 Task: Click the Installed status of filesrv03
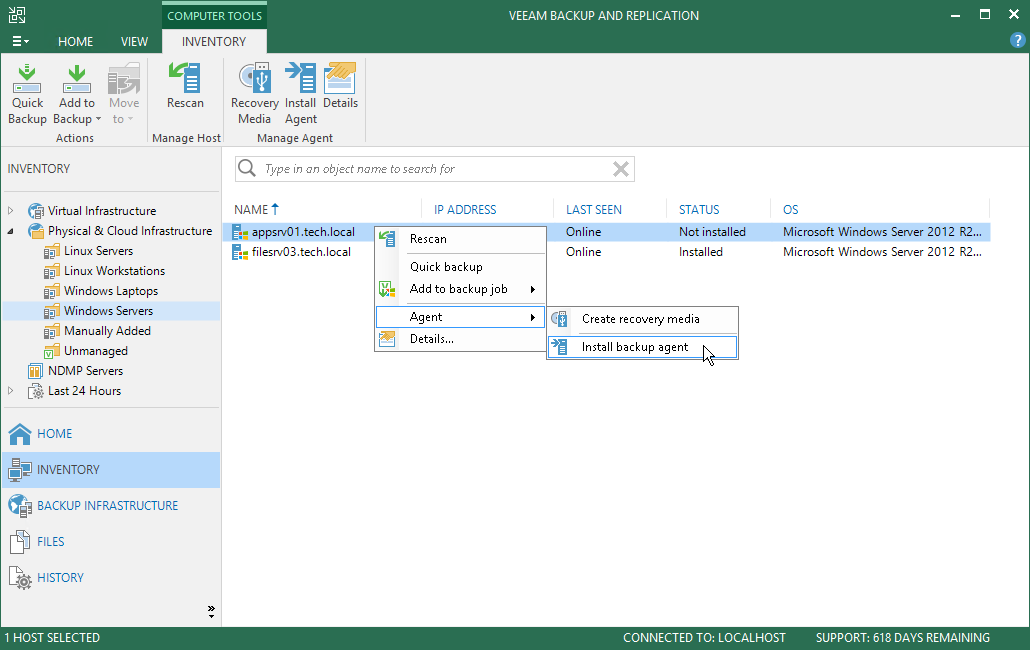tap(701, 251)
